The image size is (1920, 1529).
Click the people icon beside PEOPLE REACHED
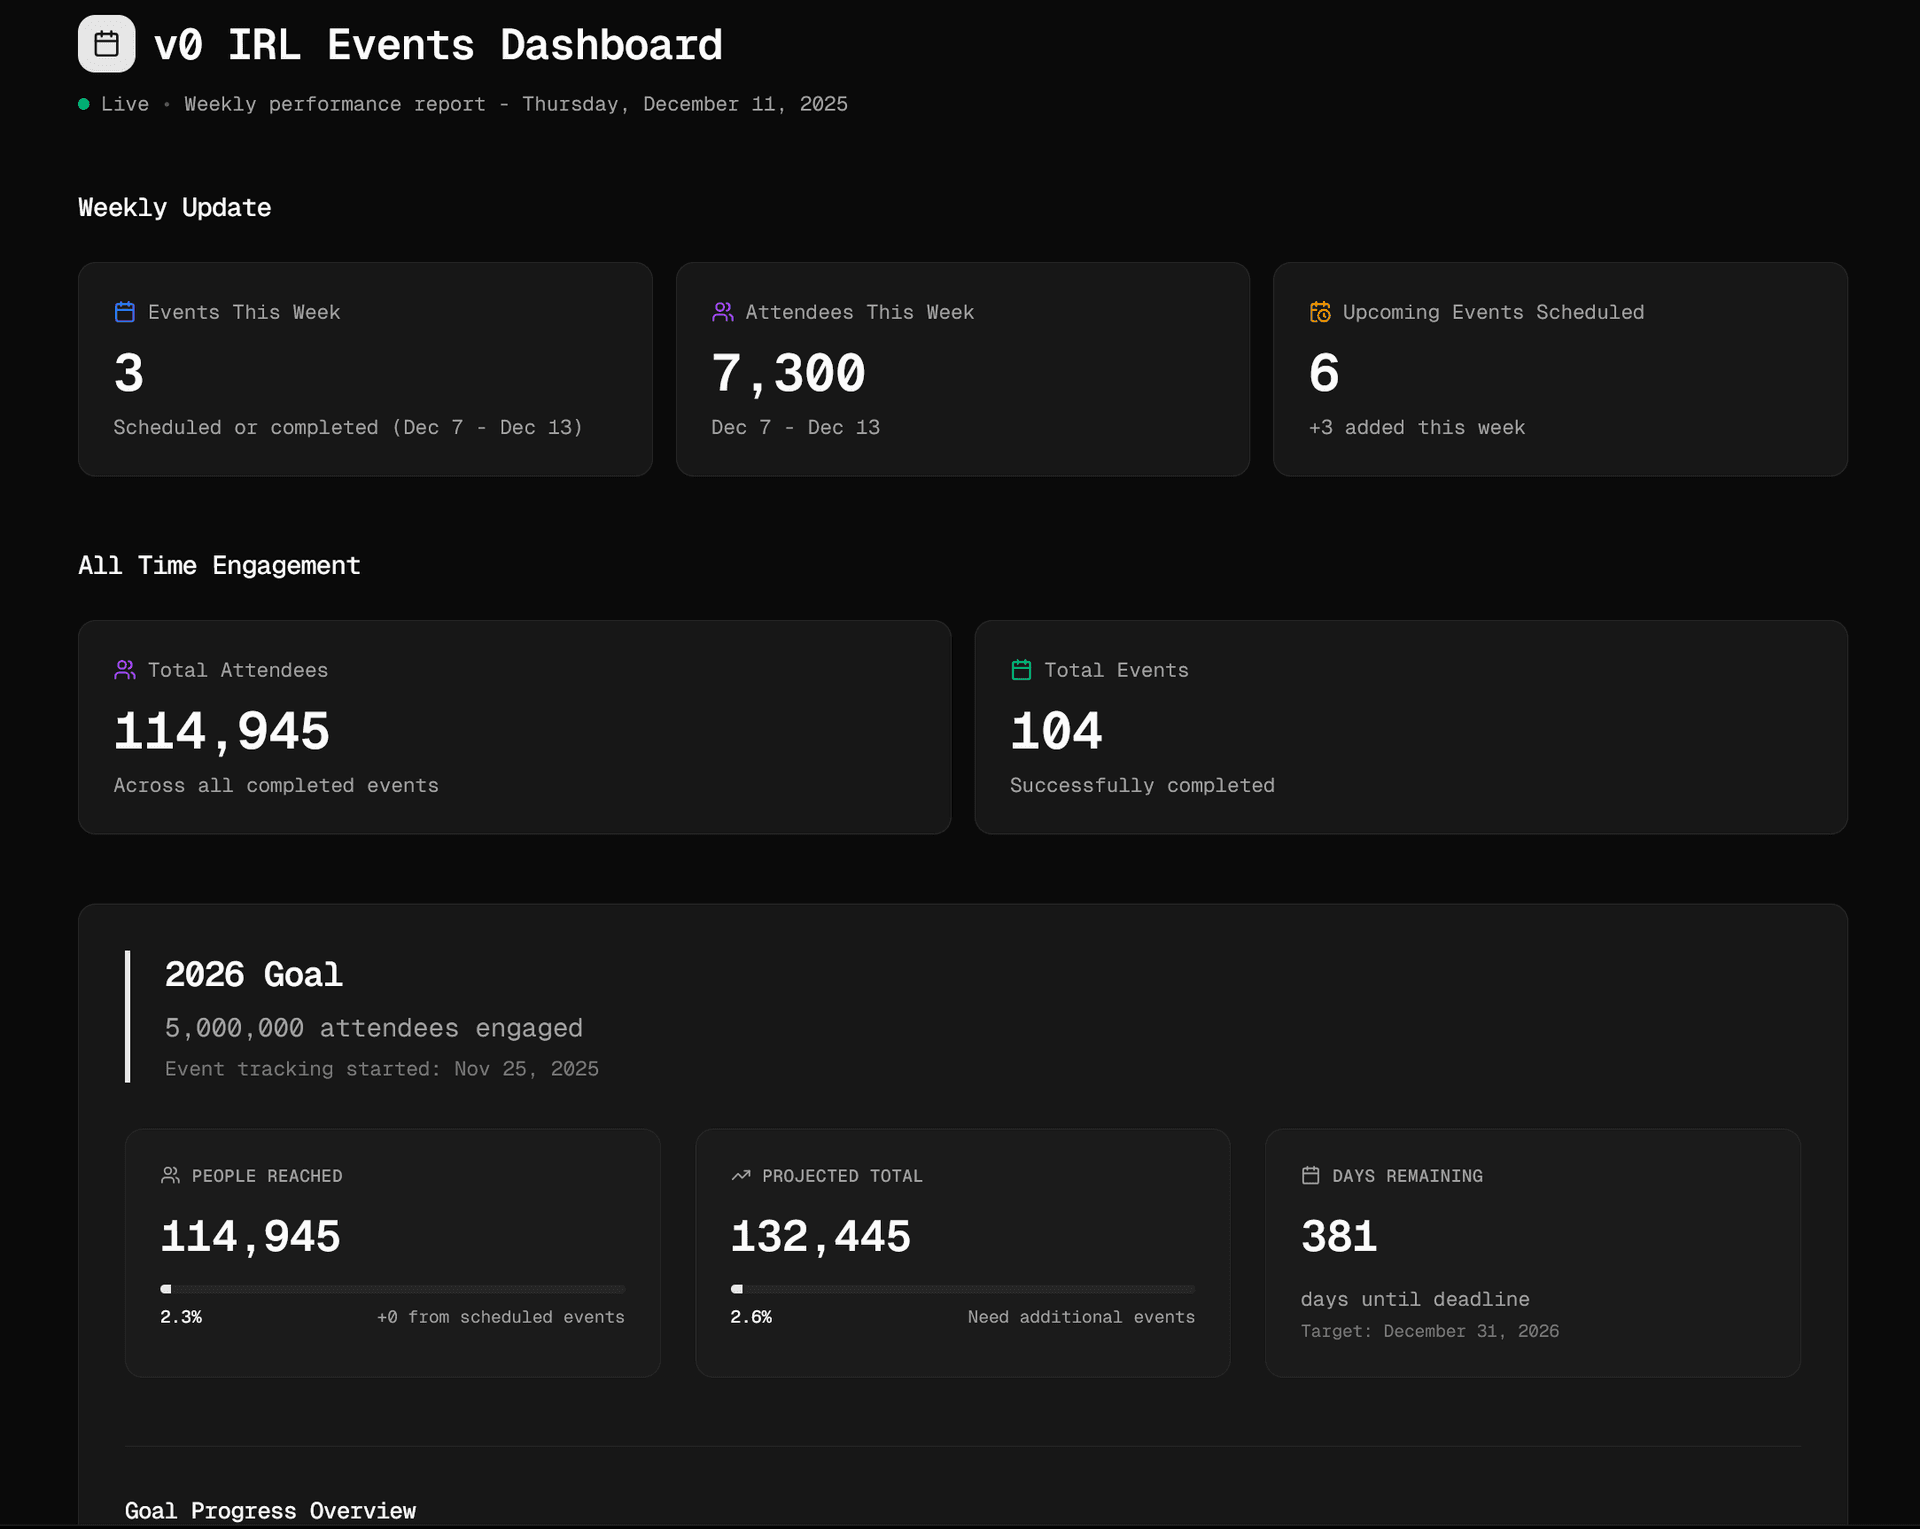pos(171,1176)
